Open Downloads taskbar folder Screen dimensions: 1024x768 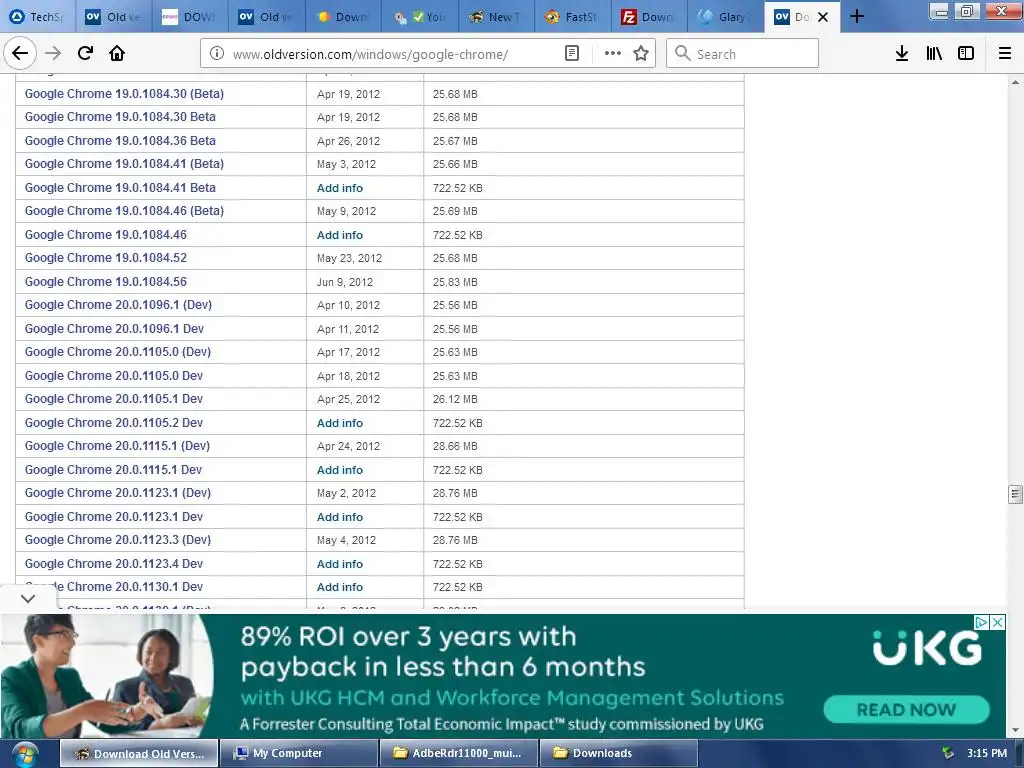(618, 754)
